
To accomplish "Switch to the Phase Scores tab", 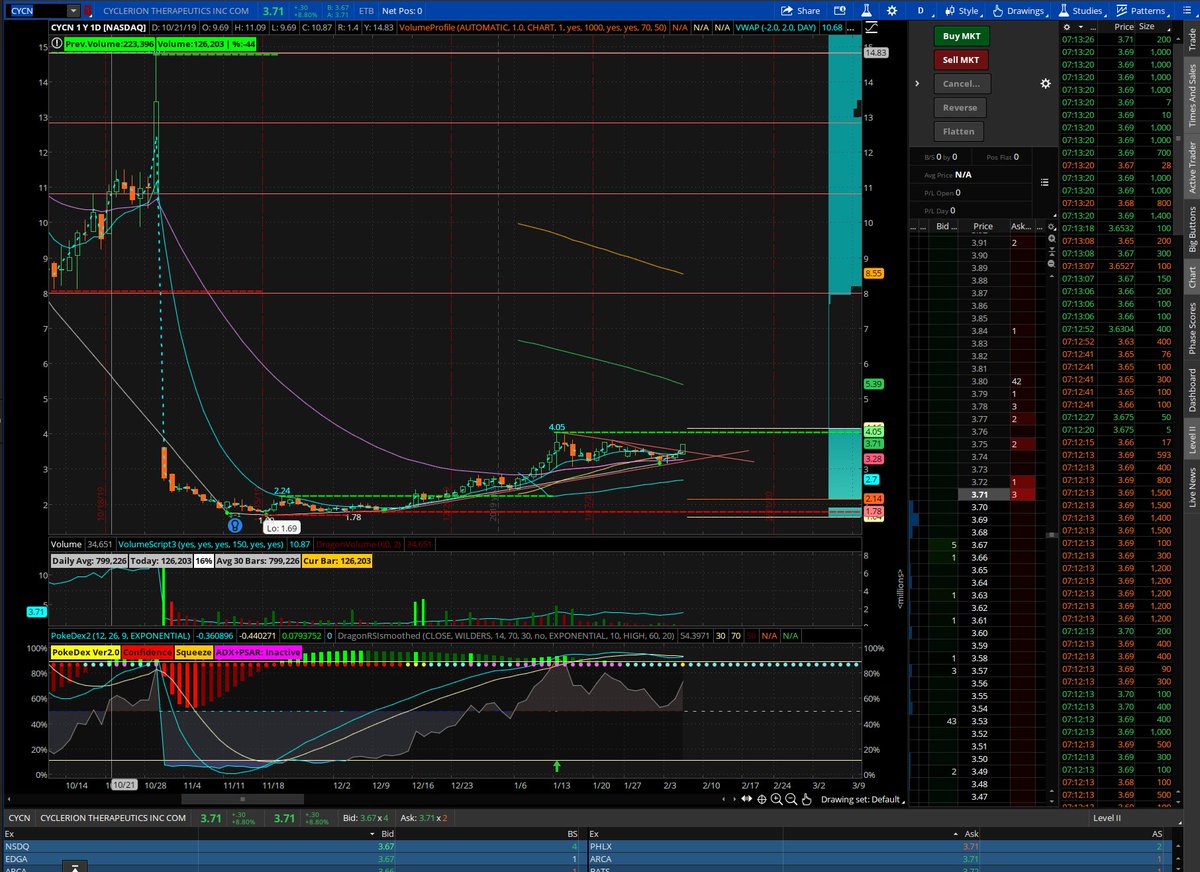I will (x=1191, y=328).
